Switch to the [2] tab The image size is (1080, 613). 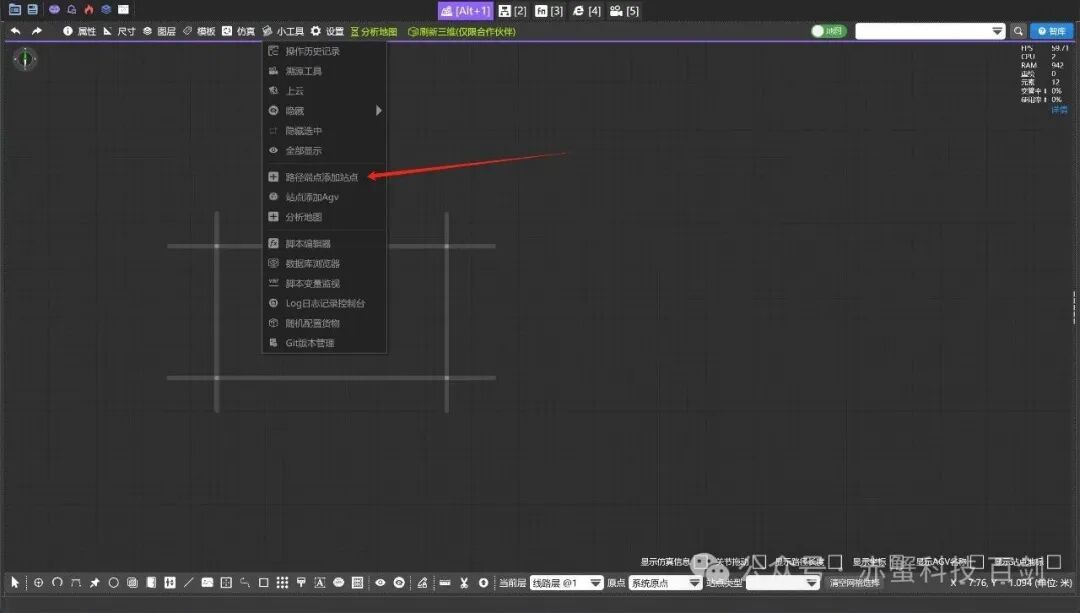pos(512,10)
